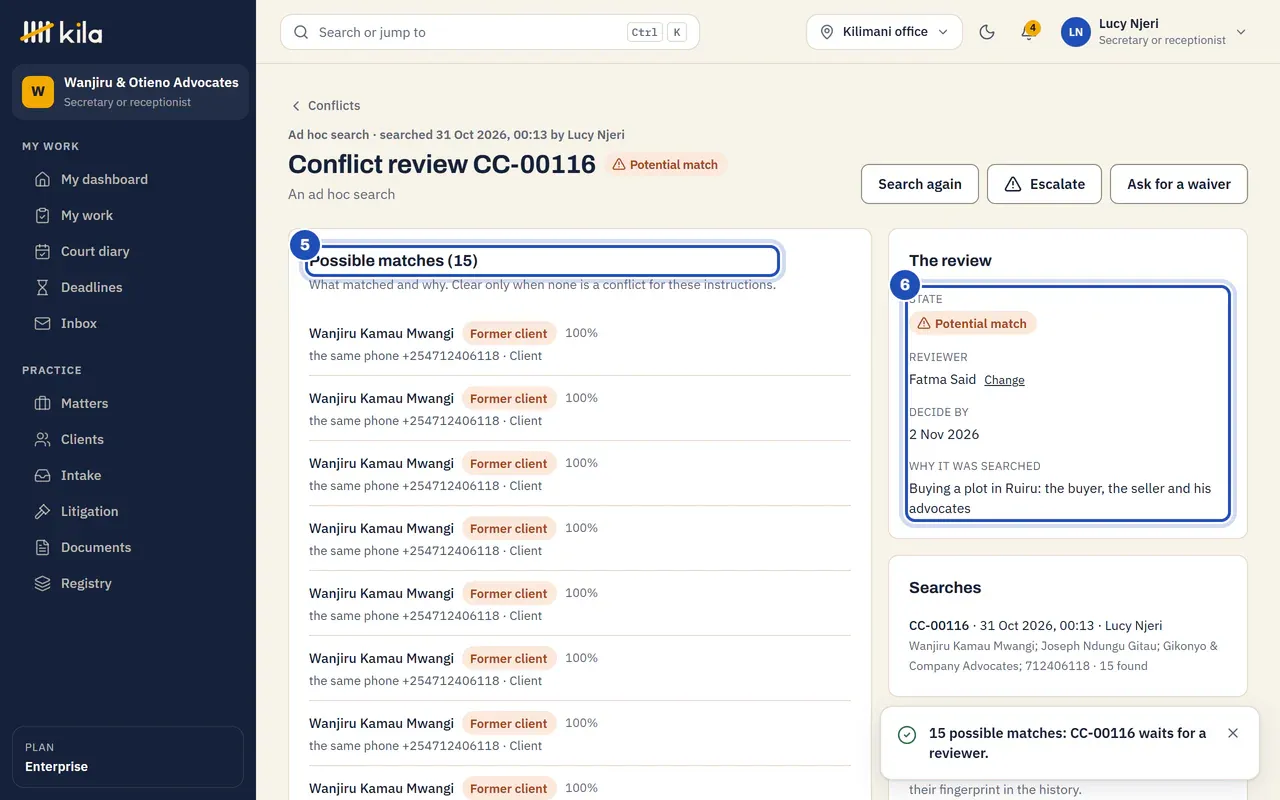Viewport: 1280px width, 800px height.
Task: Go back to Conflicts
Action: click(x=325, y=105)
